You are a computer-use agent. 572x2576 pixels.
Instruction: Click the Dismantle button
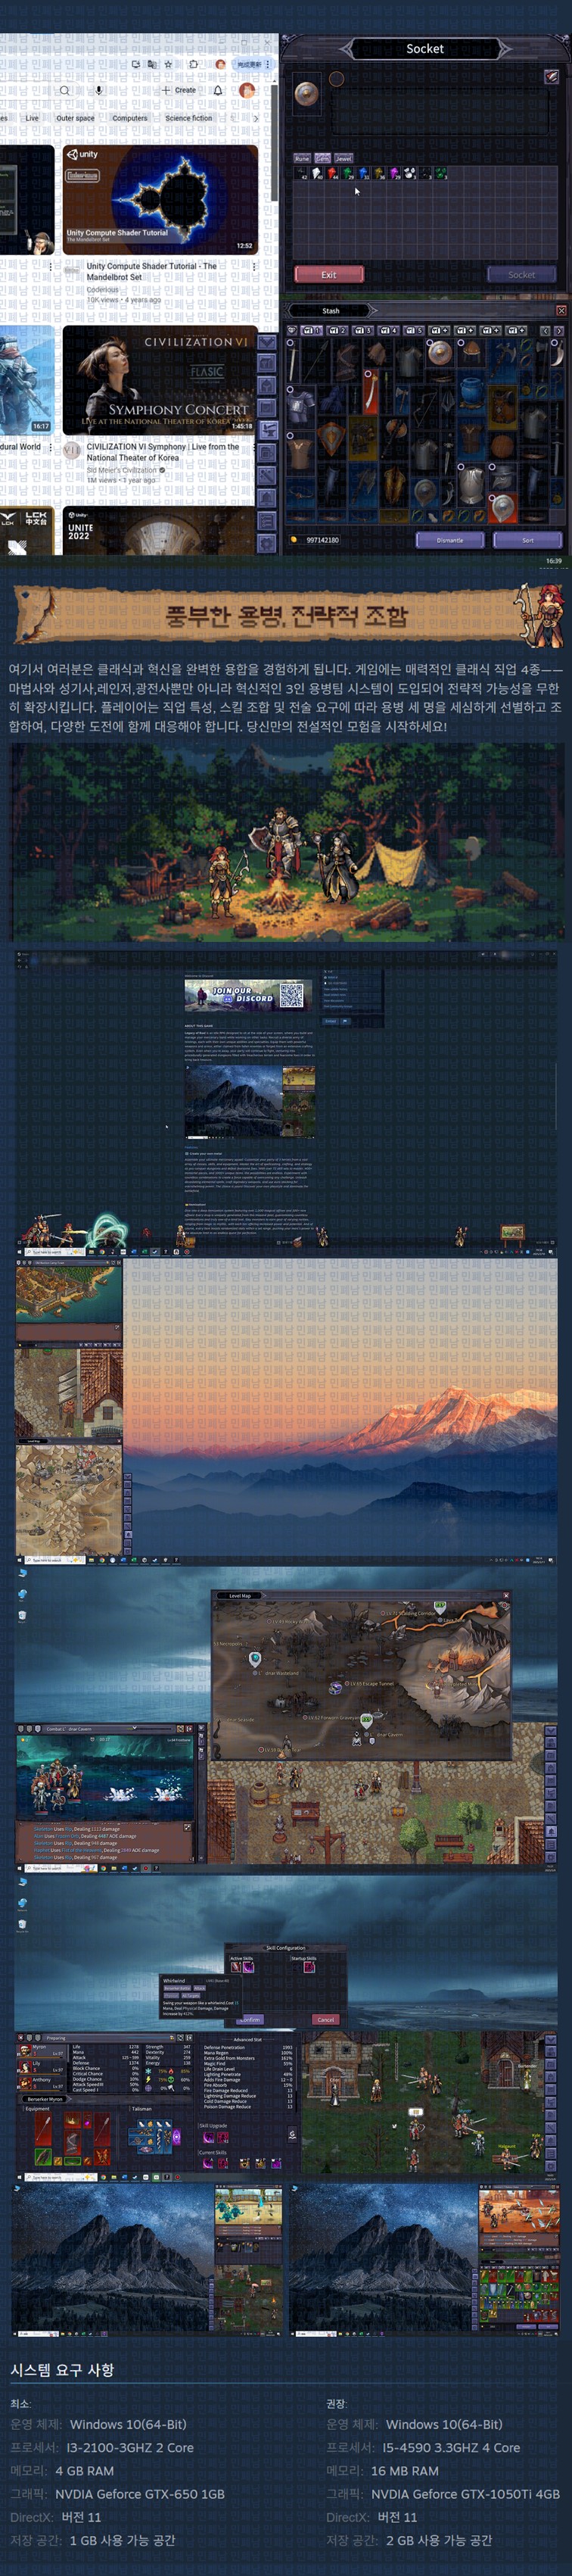[x=449, y=539]
